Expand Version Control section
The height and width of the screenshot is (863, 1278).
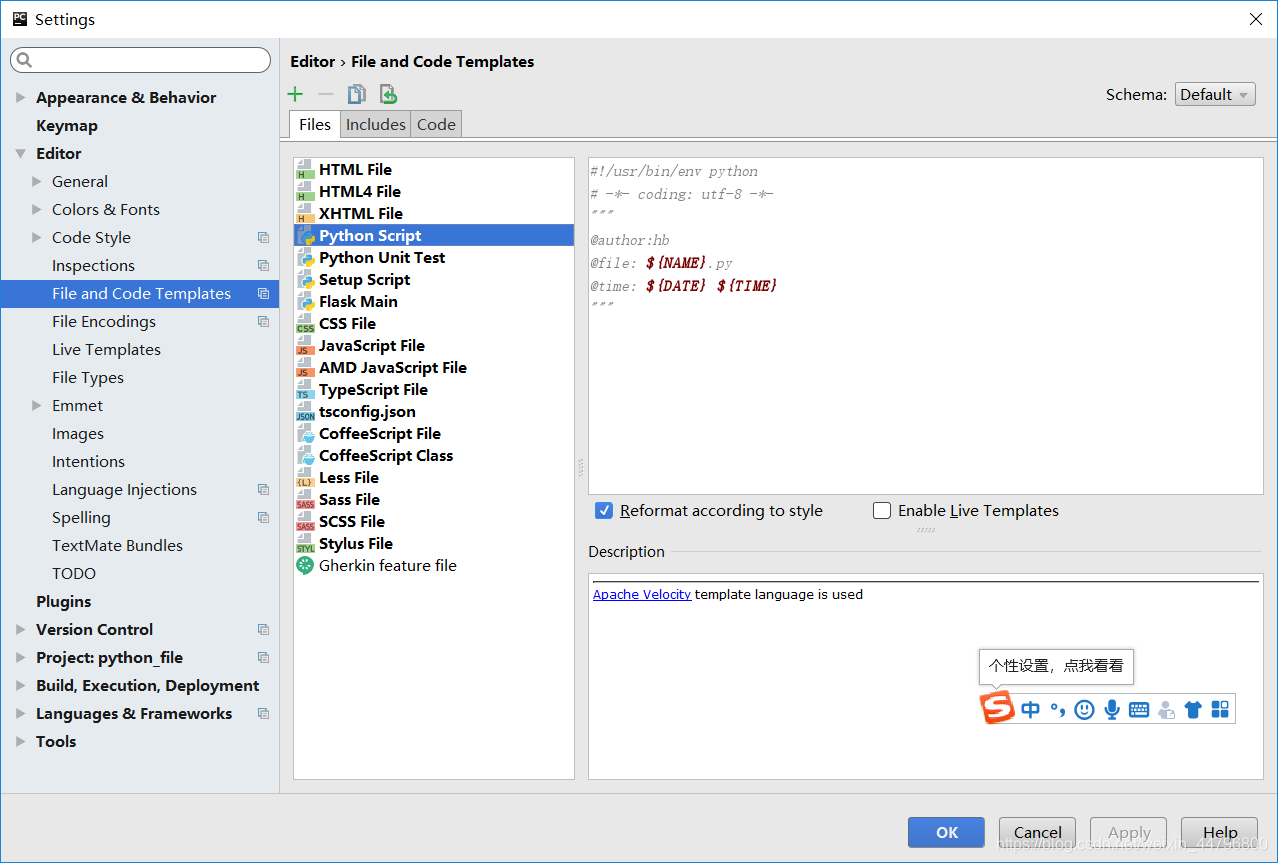(21, 630)
